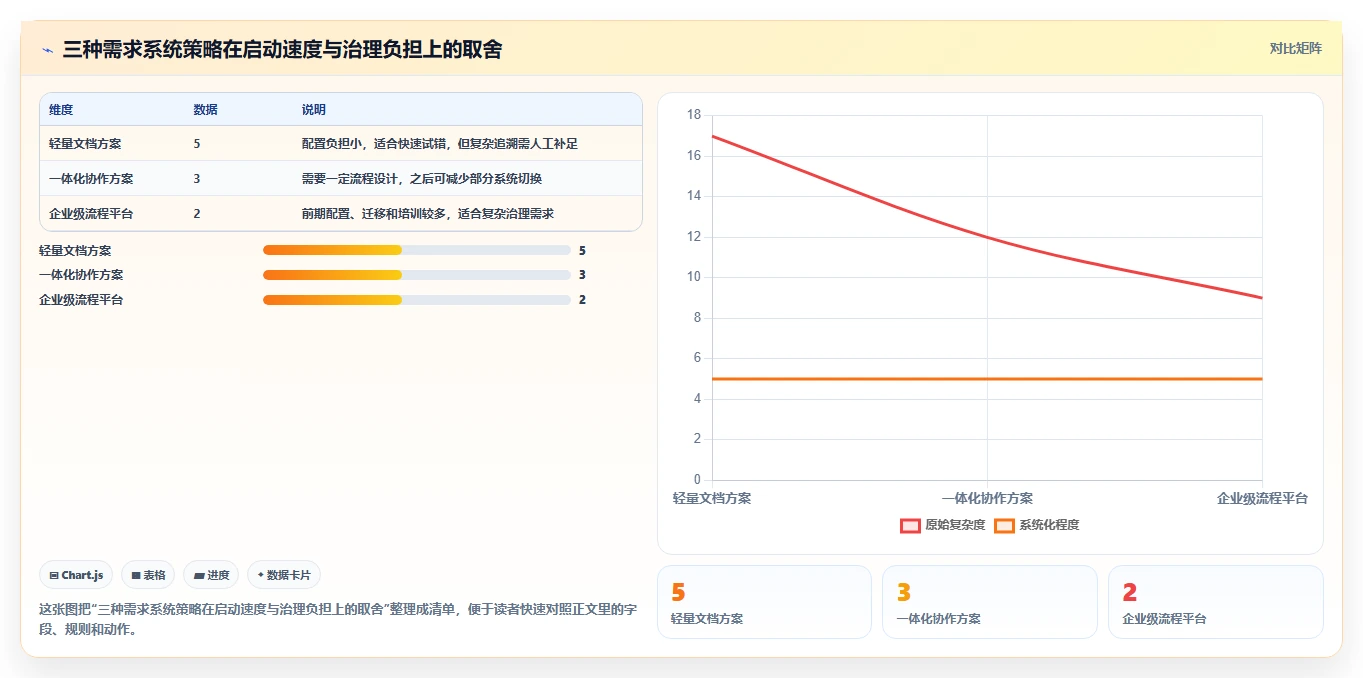
Task: Click the description starting with 配置负担小
Action: pyautogui.click(x=440, y=144)
